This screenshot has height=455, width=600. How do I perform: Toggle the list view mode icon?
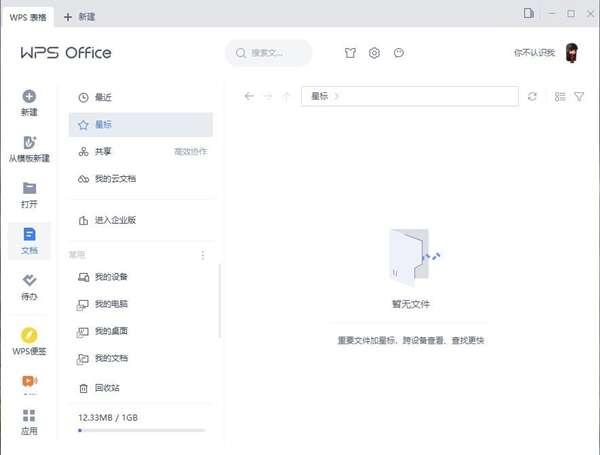pos(560,96)
